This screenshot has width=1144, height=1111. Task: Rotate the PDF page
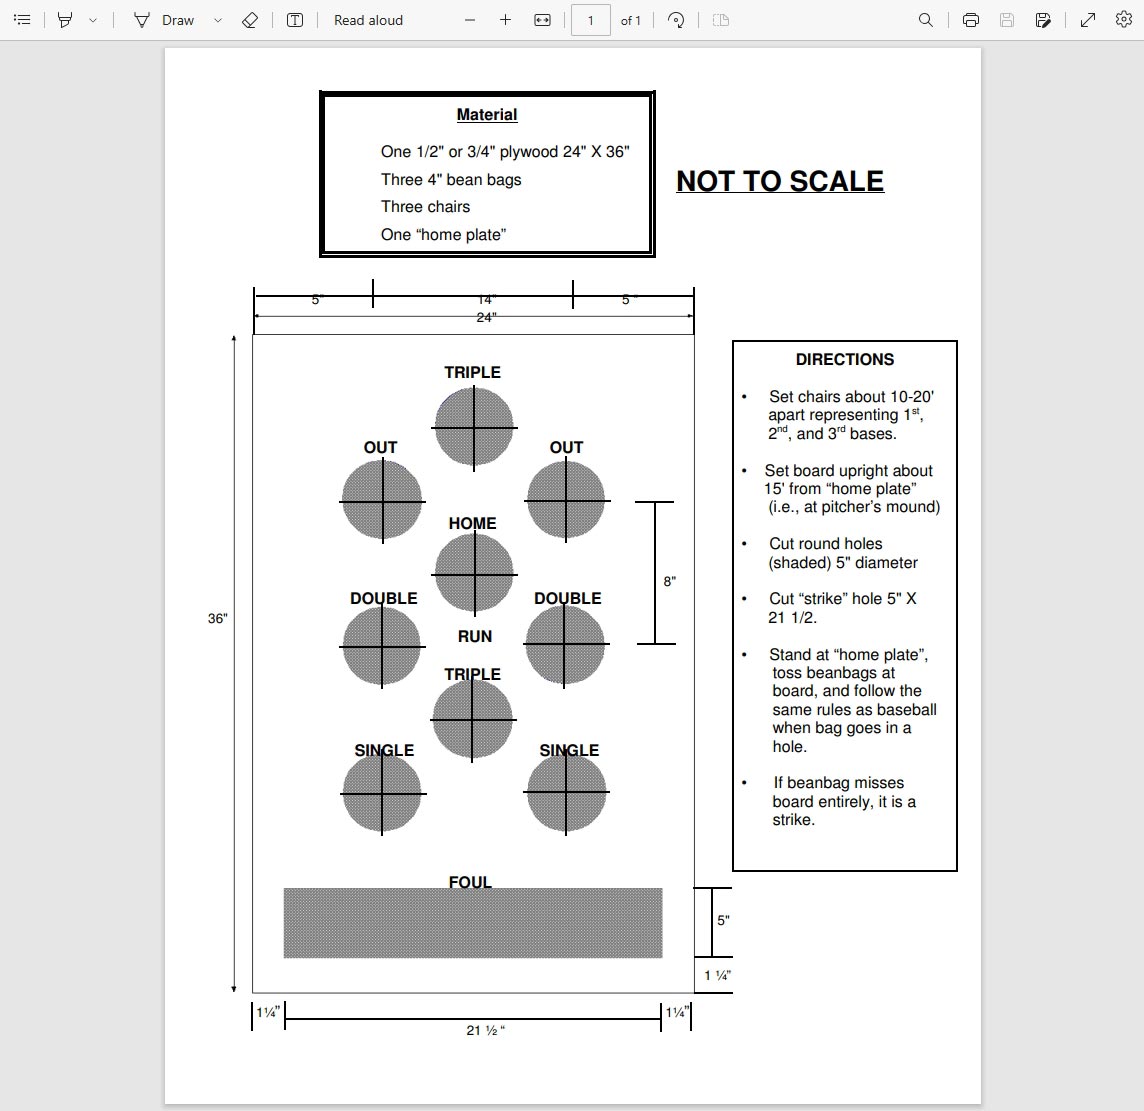click(x=676, y=20)
